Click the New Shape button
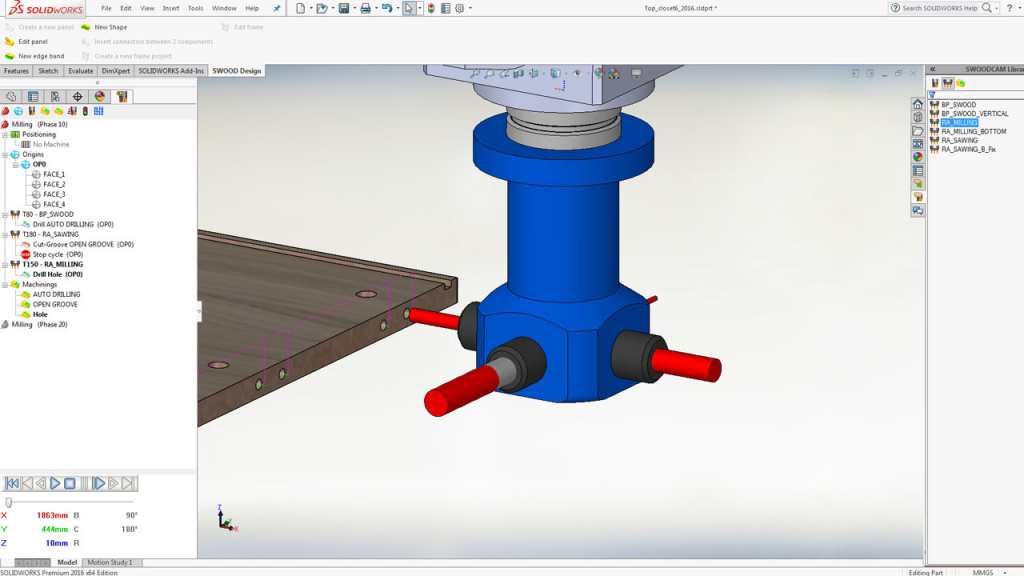Screen dimensions: 1024x576 (x=104, y=27)
